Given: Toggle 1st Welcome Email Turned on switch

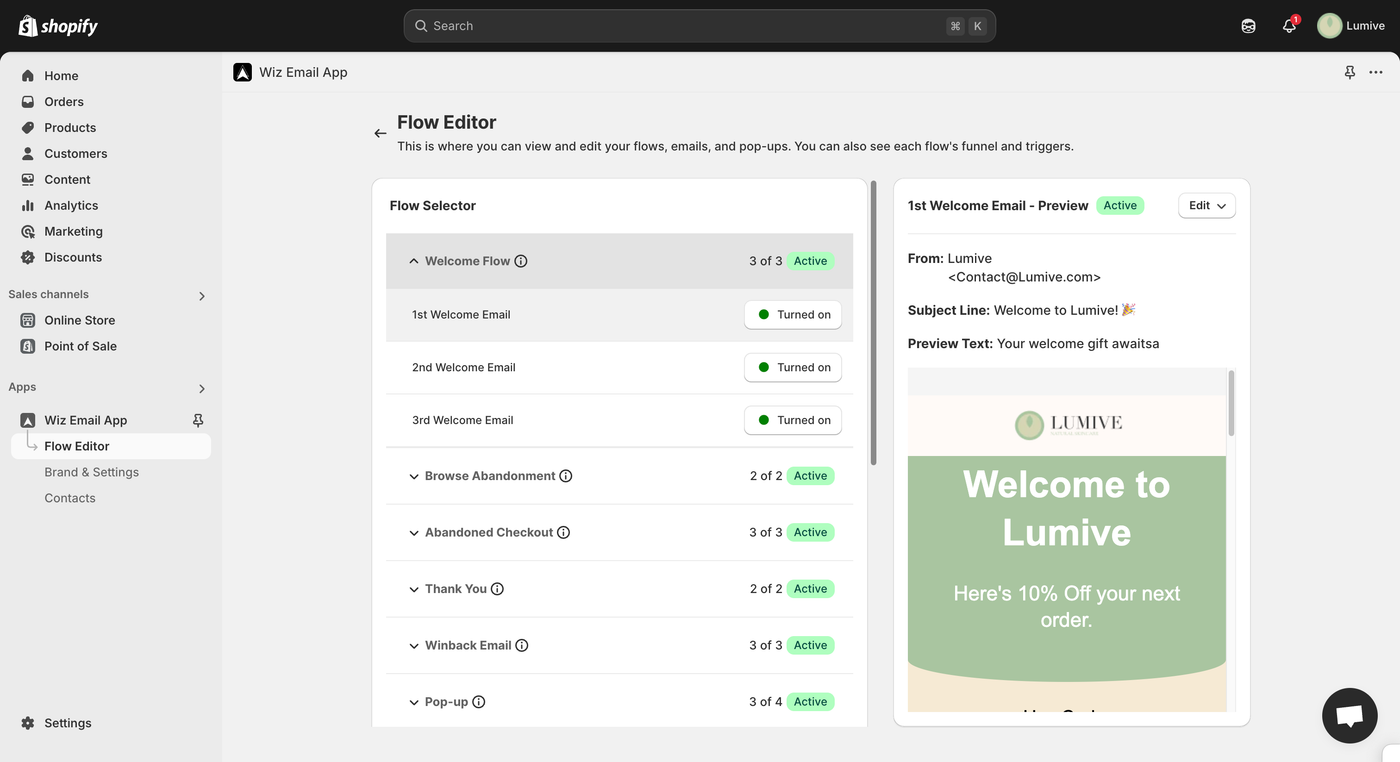Looking at the screenshot, I should tap(793, 315).
